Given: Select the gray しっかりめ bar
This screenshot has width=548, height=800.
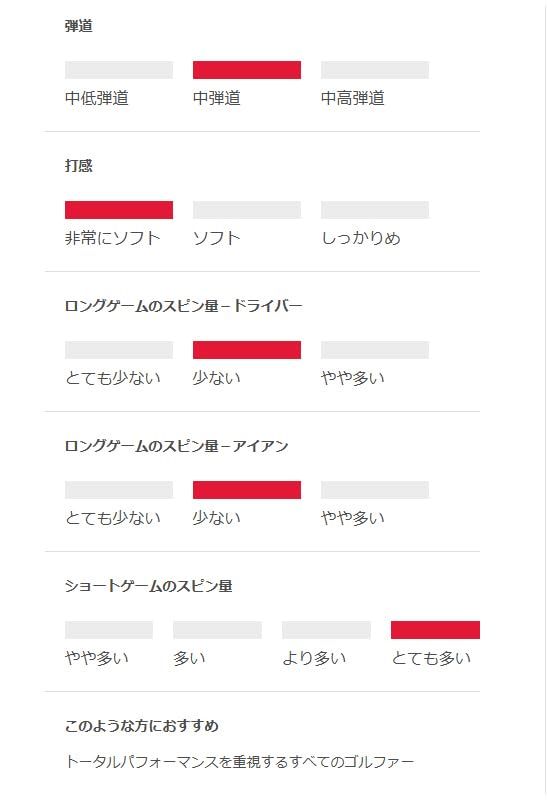Looking at the screenshot, I should [375, 210].
